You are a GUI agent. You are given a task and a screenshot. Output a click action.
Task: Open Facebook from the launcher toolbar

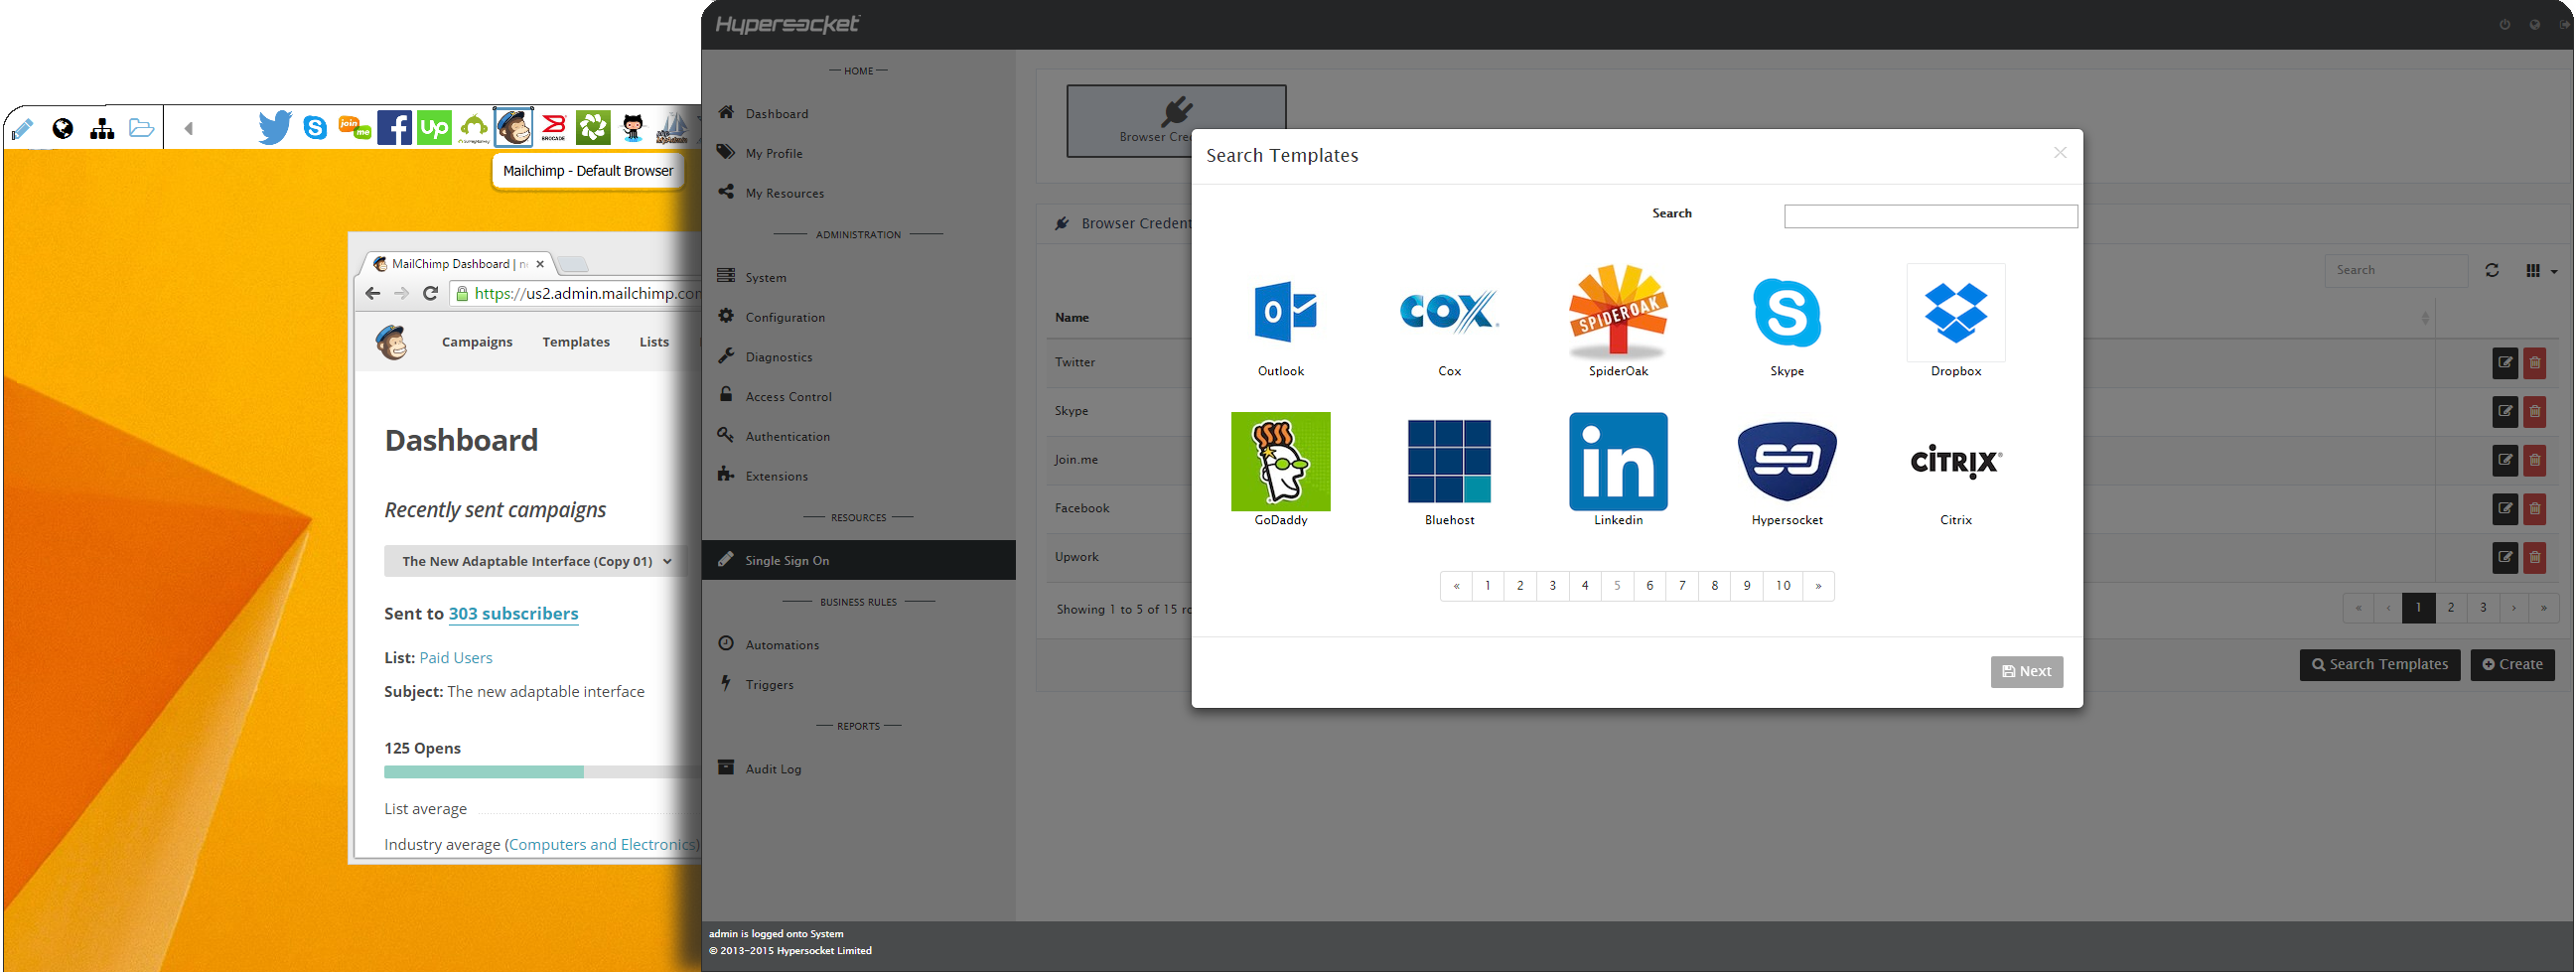[394, 128]
